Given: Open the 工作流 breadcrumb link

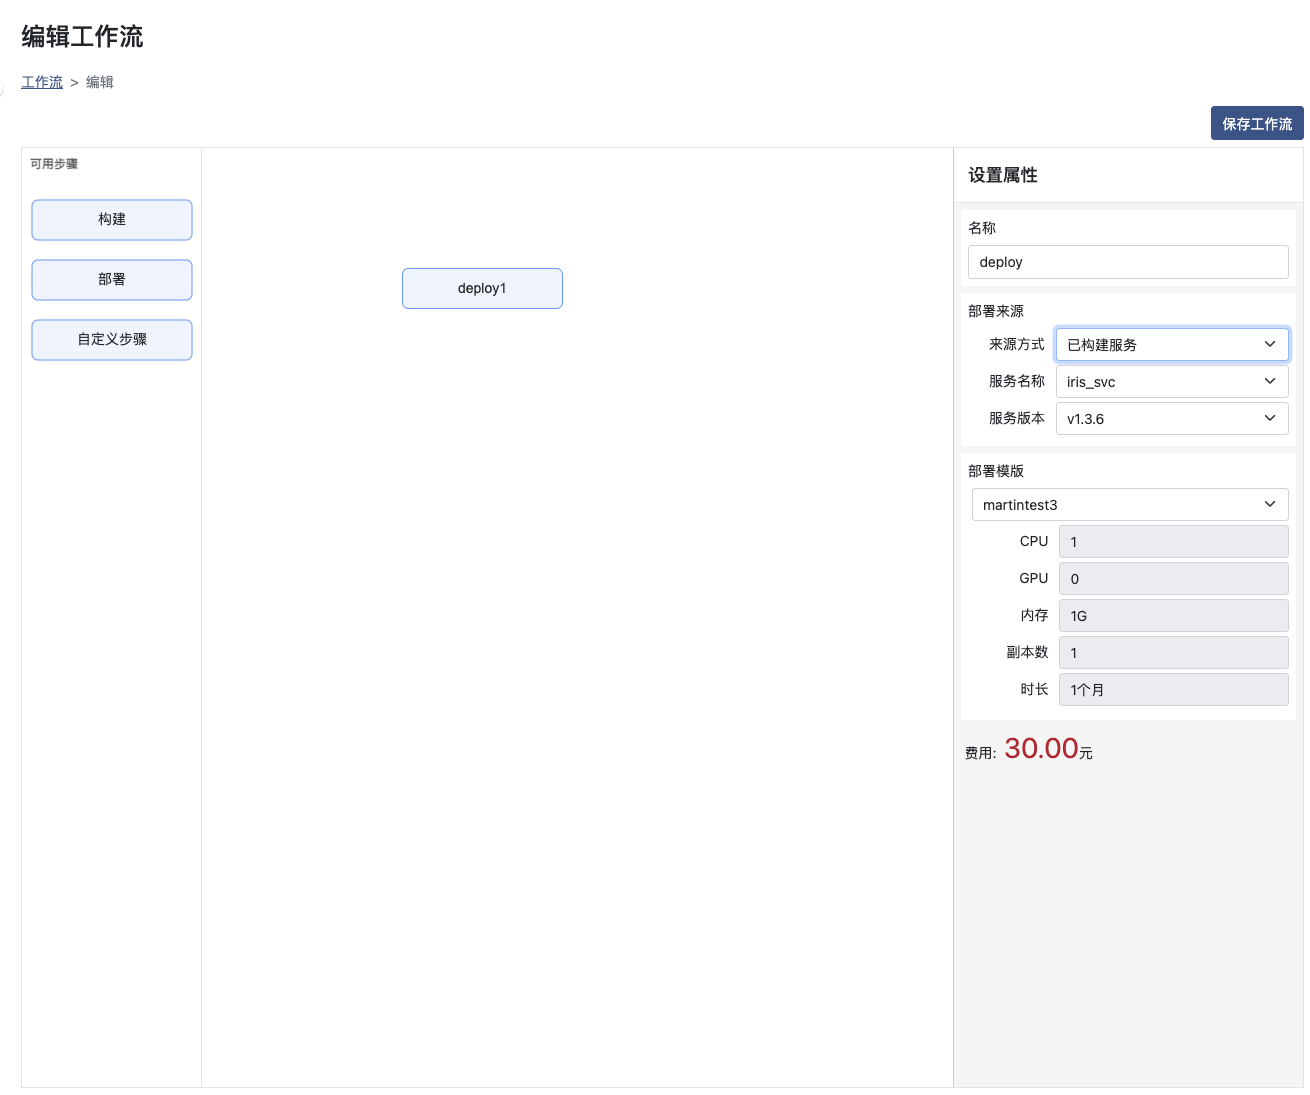Looking at the screenshot, I should pos(42,82).
